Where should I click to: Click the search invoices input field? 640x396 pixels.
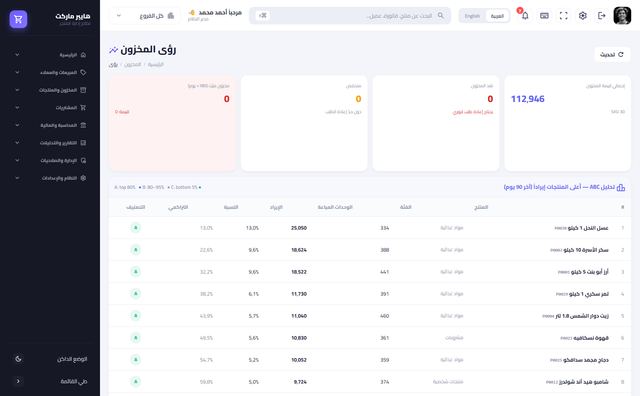tap(351, 16)
